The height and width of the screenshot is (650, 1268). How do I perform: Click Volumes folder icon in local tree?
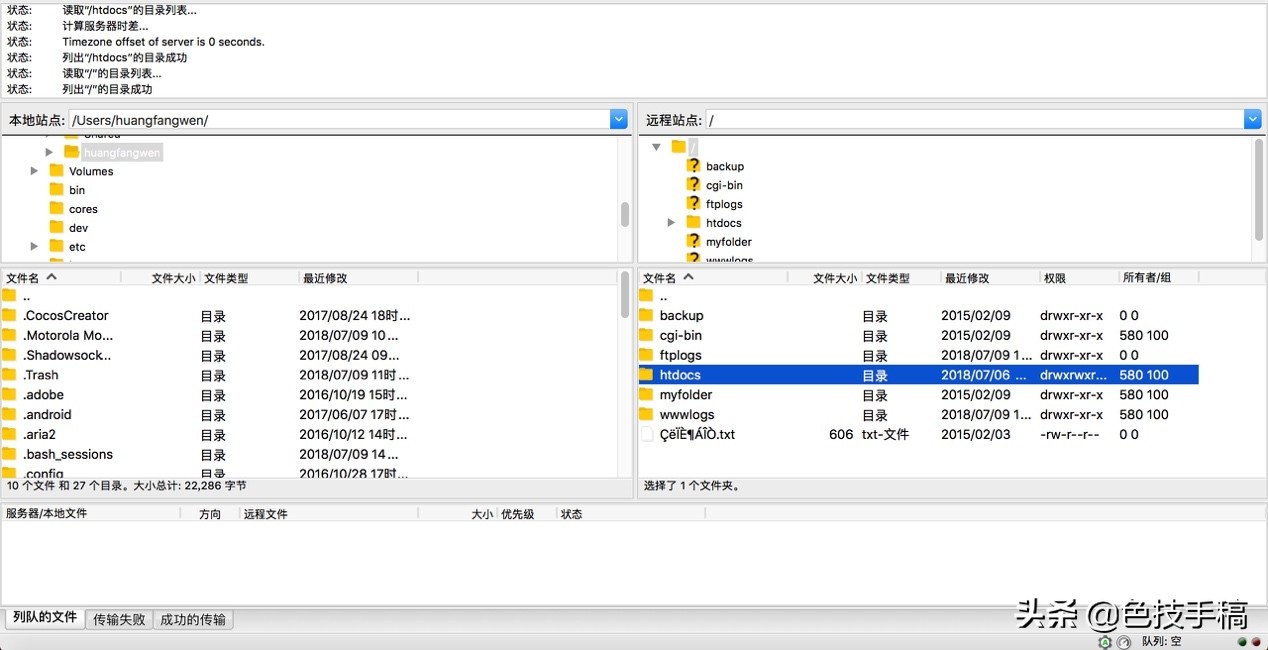pos(56,171)
